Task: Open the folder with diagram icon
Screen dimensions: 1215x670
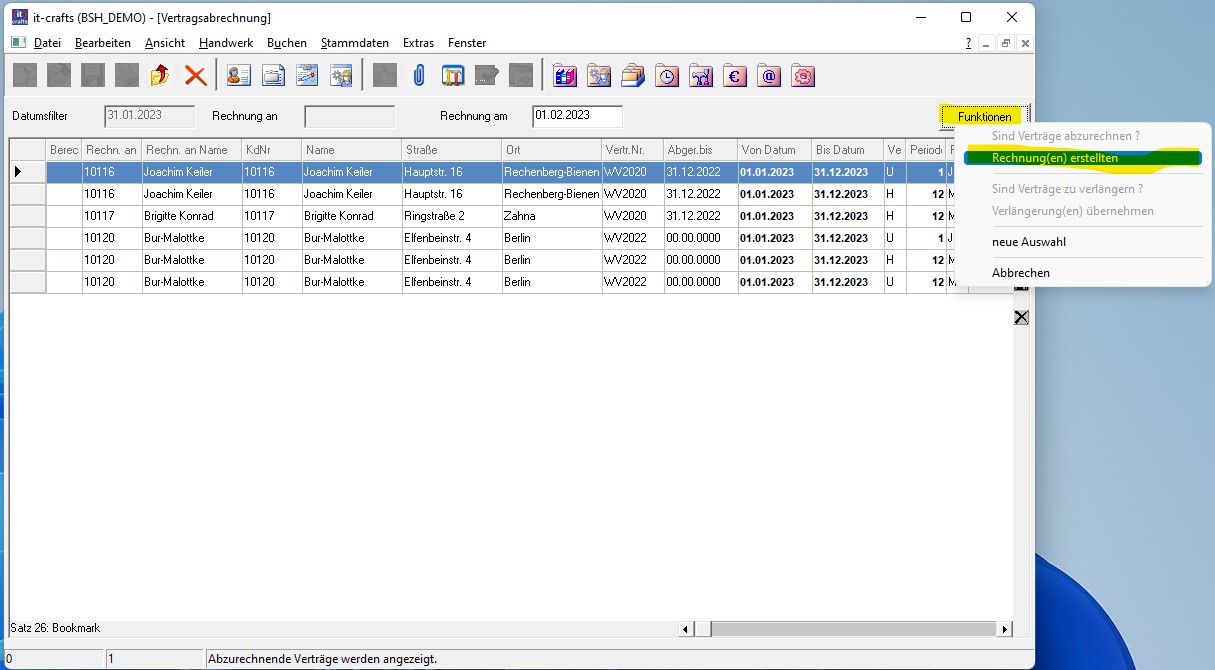Action: coord(701,75)
